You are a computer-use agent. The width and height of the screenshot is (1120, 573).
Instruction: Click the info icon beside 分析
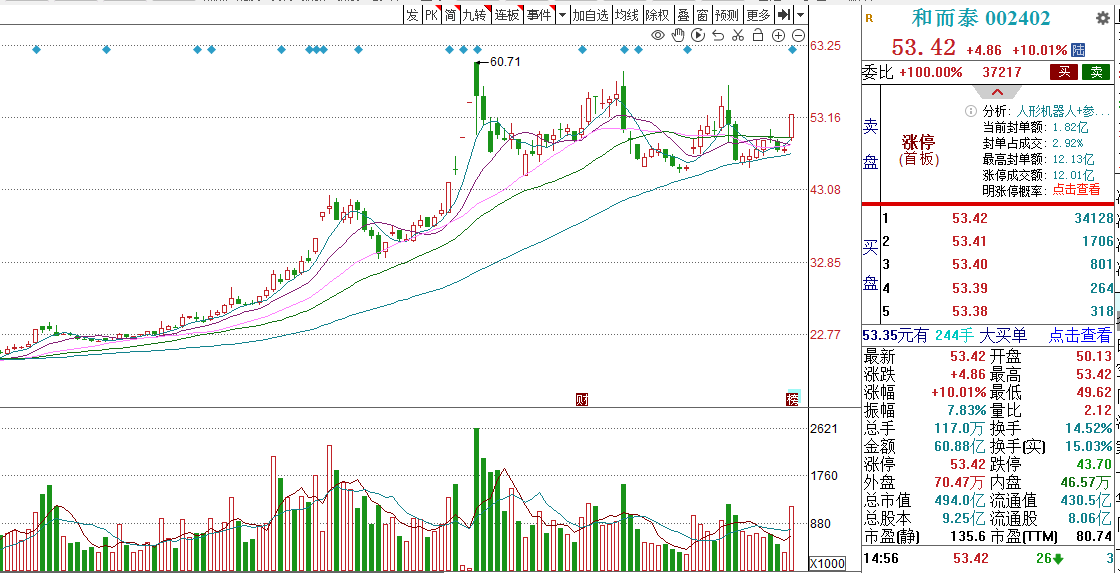(x=970, y=111)
